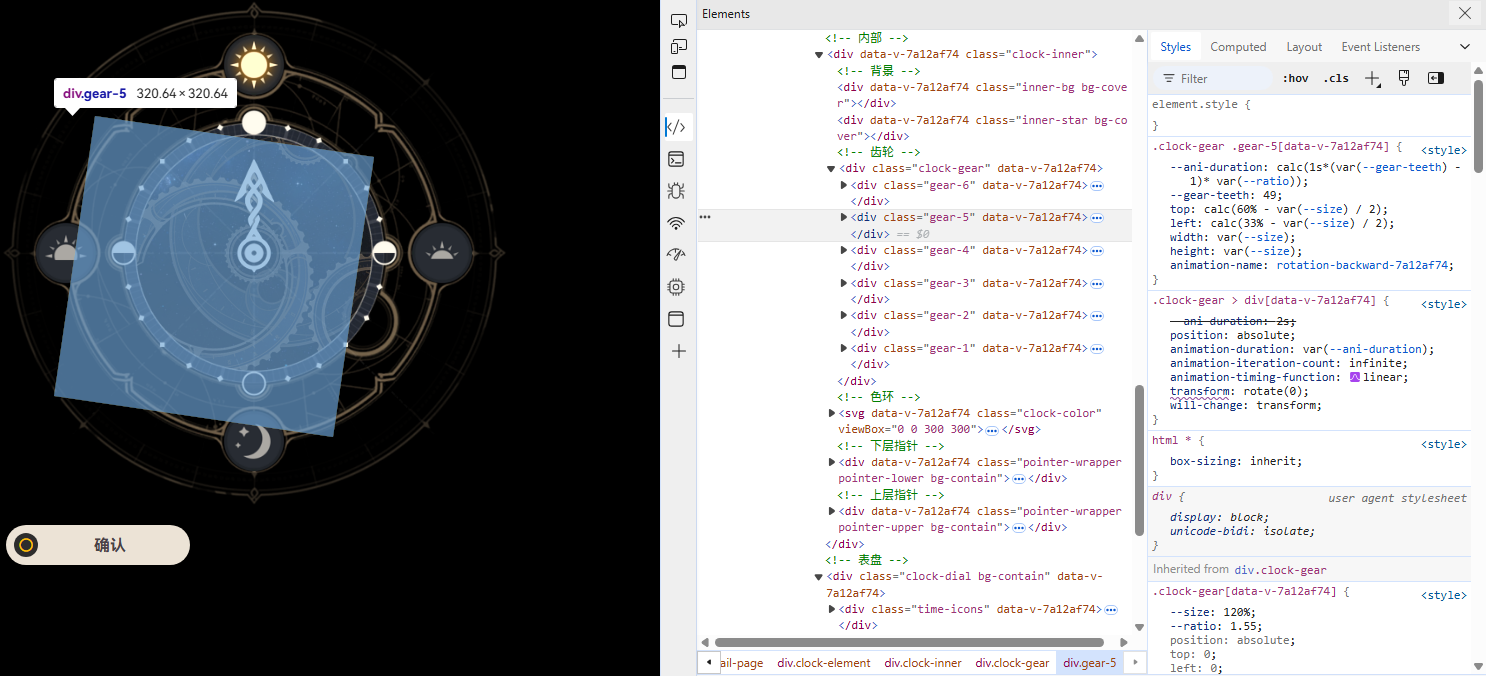Expand the gear-3 div node
1486x676 pixels.
(x=844, y=283)
